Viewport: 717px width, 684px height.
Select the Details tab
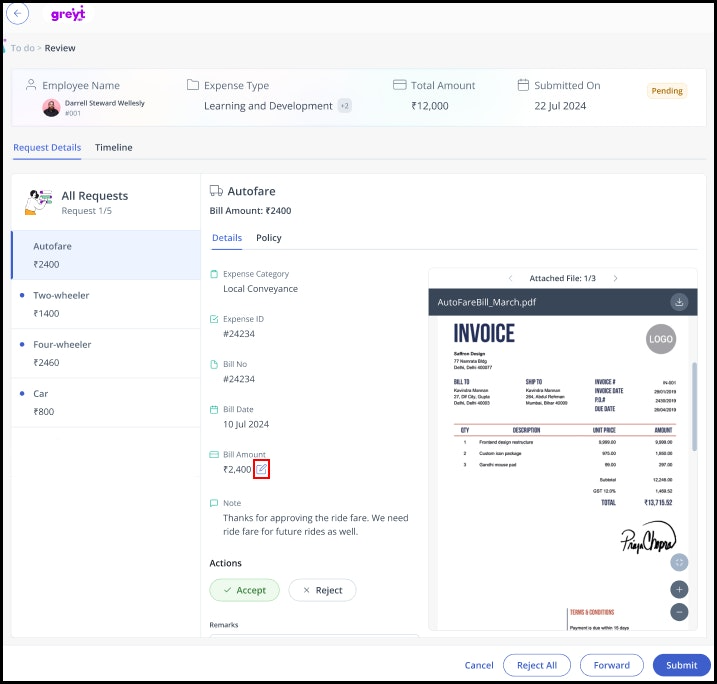click(227, 238)
